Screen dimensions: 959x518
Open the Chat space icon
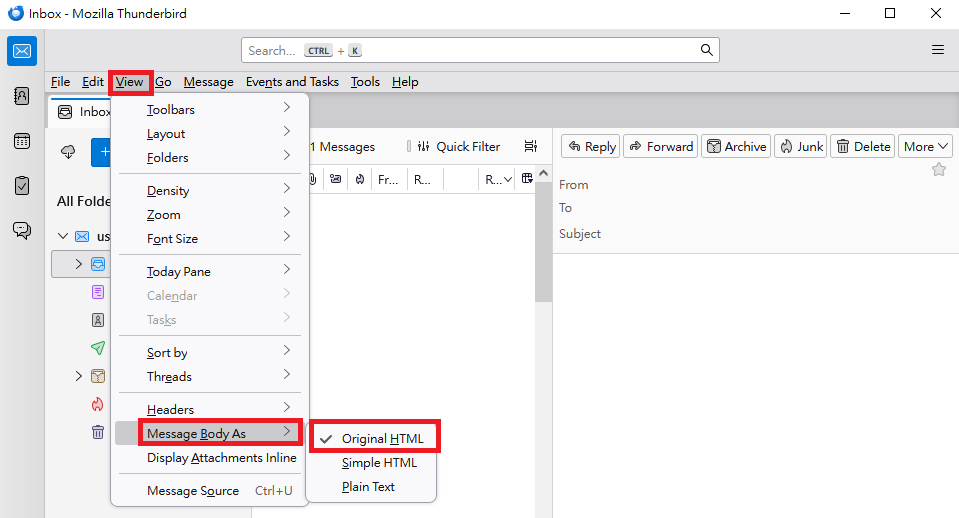(x=22, y=230)
